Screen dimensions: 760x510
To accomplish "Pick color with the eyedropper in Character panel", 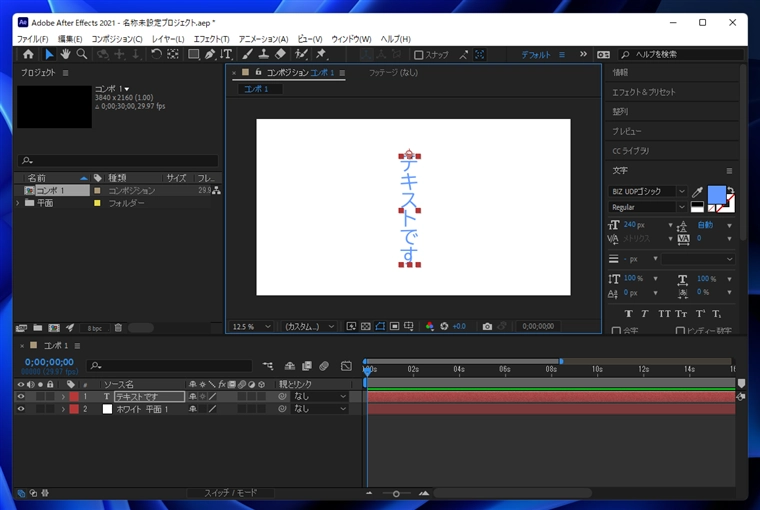I will coord(697,192).
